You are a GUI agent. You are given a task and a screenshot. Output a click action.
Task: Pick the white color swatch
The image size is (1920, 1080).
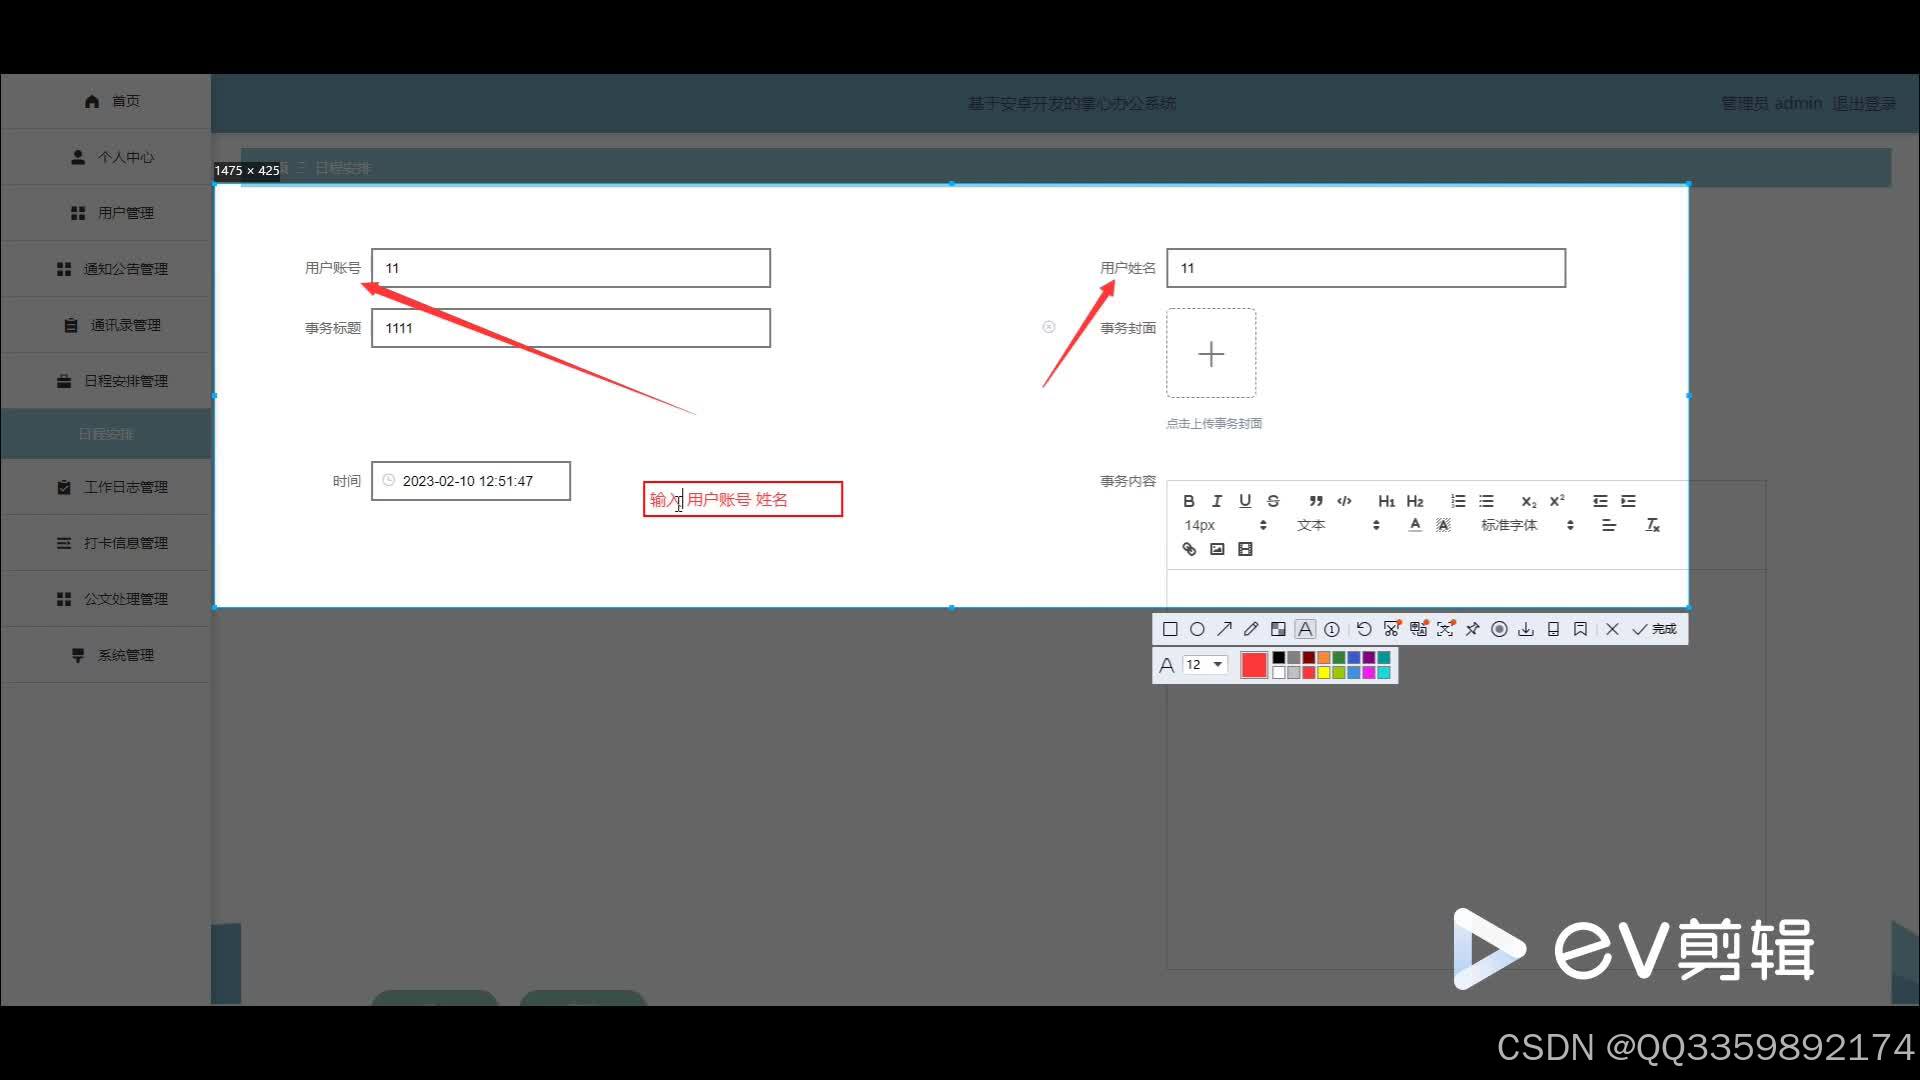coord(1279,673)
